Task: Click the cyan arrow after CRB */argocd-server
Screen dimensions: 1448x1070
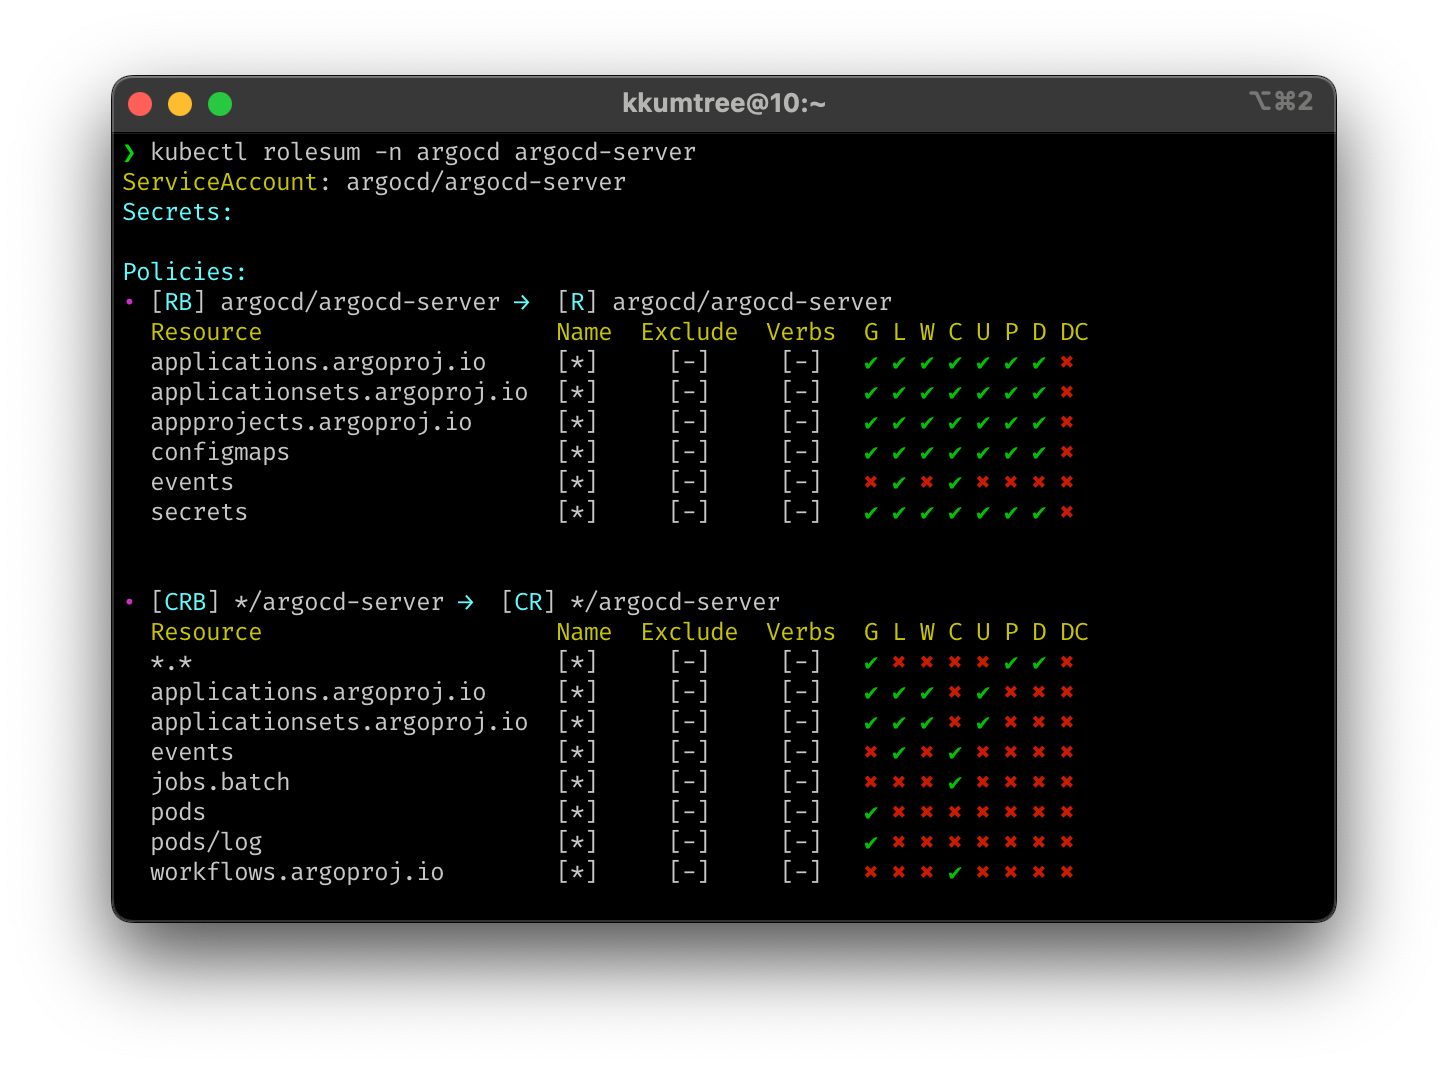Action: pyautogui.click(x=465, y=602)
